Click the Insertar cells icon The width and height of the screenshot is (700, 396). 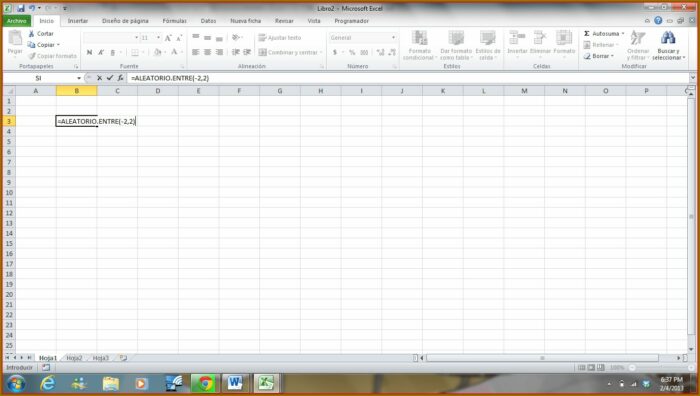click(x=517, y=38)
